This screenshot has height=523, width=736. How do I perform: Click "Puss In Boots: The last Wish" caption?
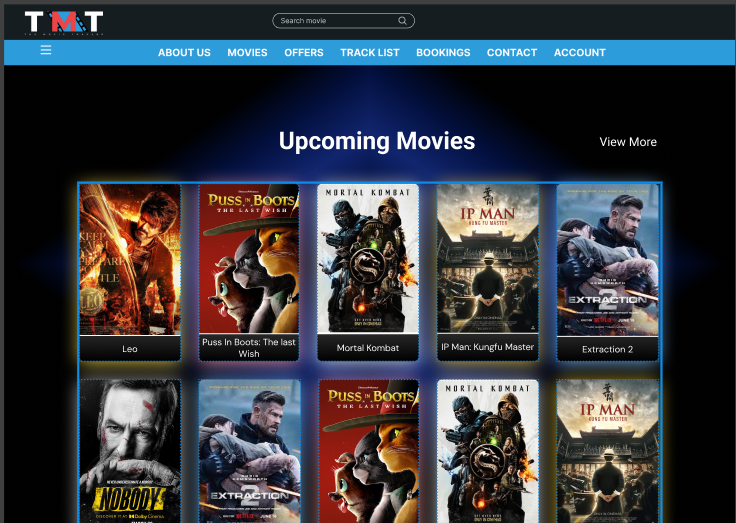point(249,348)
